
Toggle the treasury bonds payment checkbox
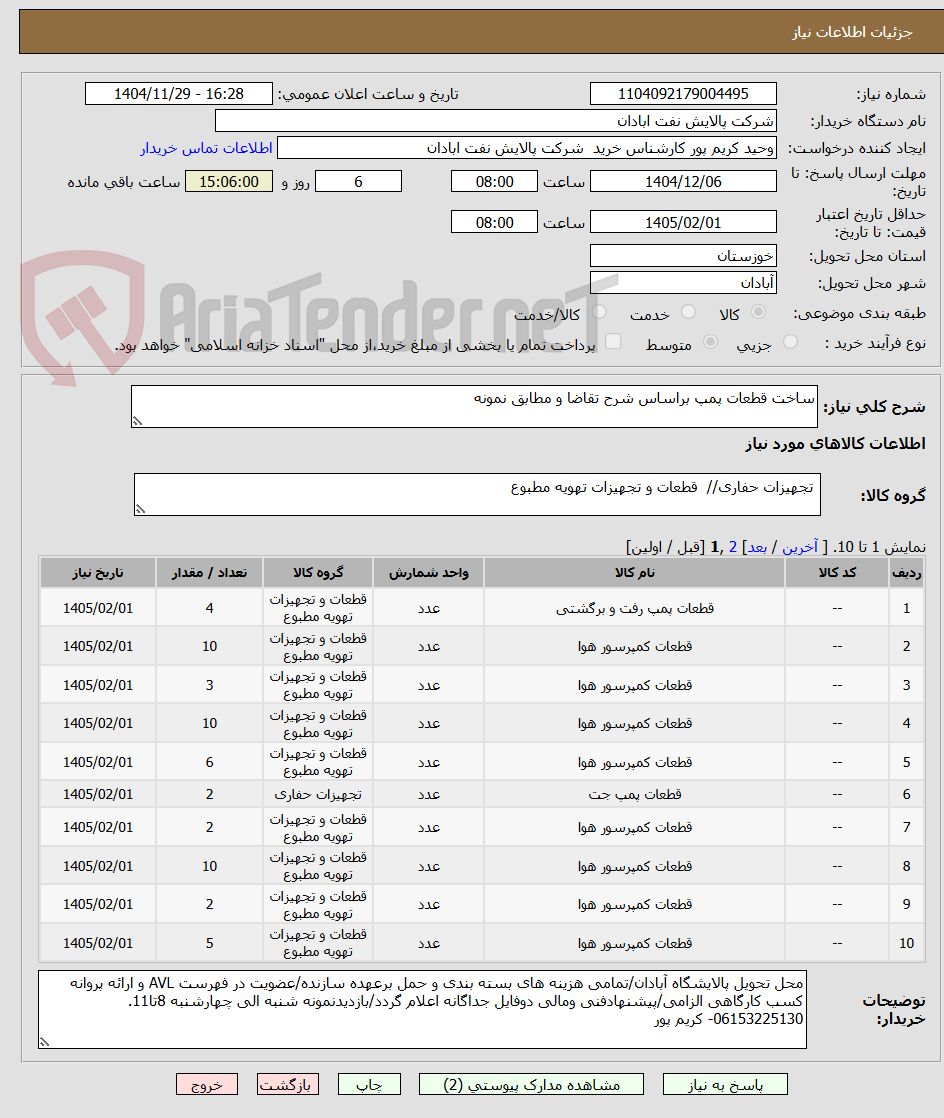click(612, 342)
